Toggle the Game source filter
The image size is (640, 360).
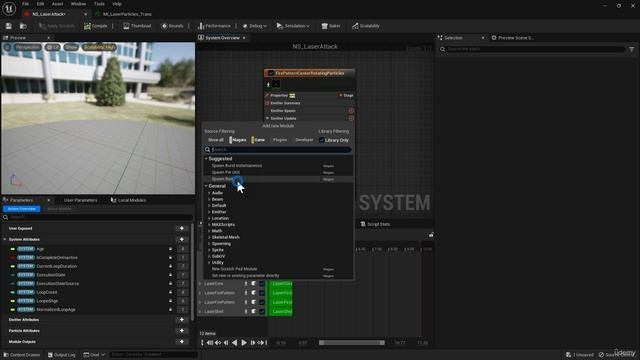coord(258,140)
